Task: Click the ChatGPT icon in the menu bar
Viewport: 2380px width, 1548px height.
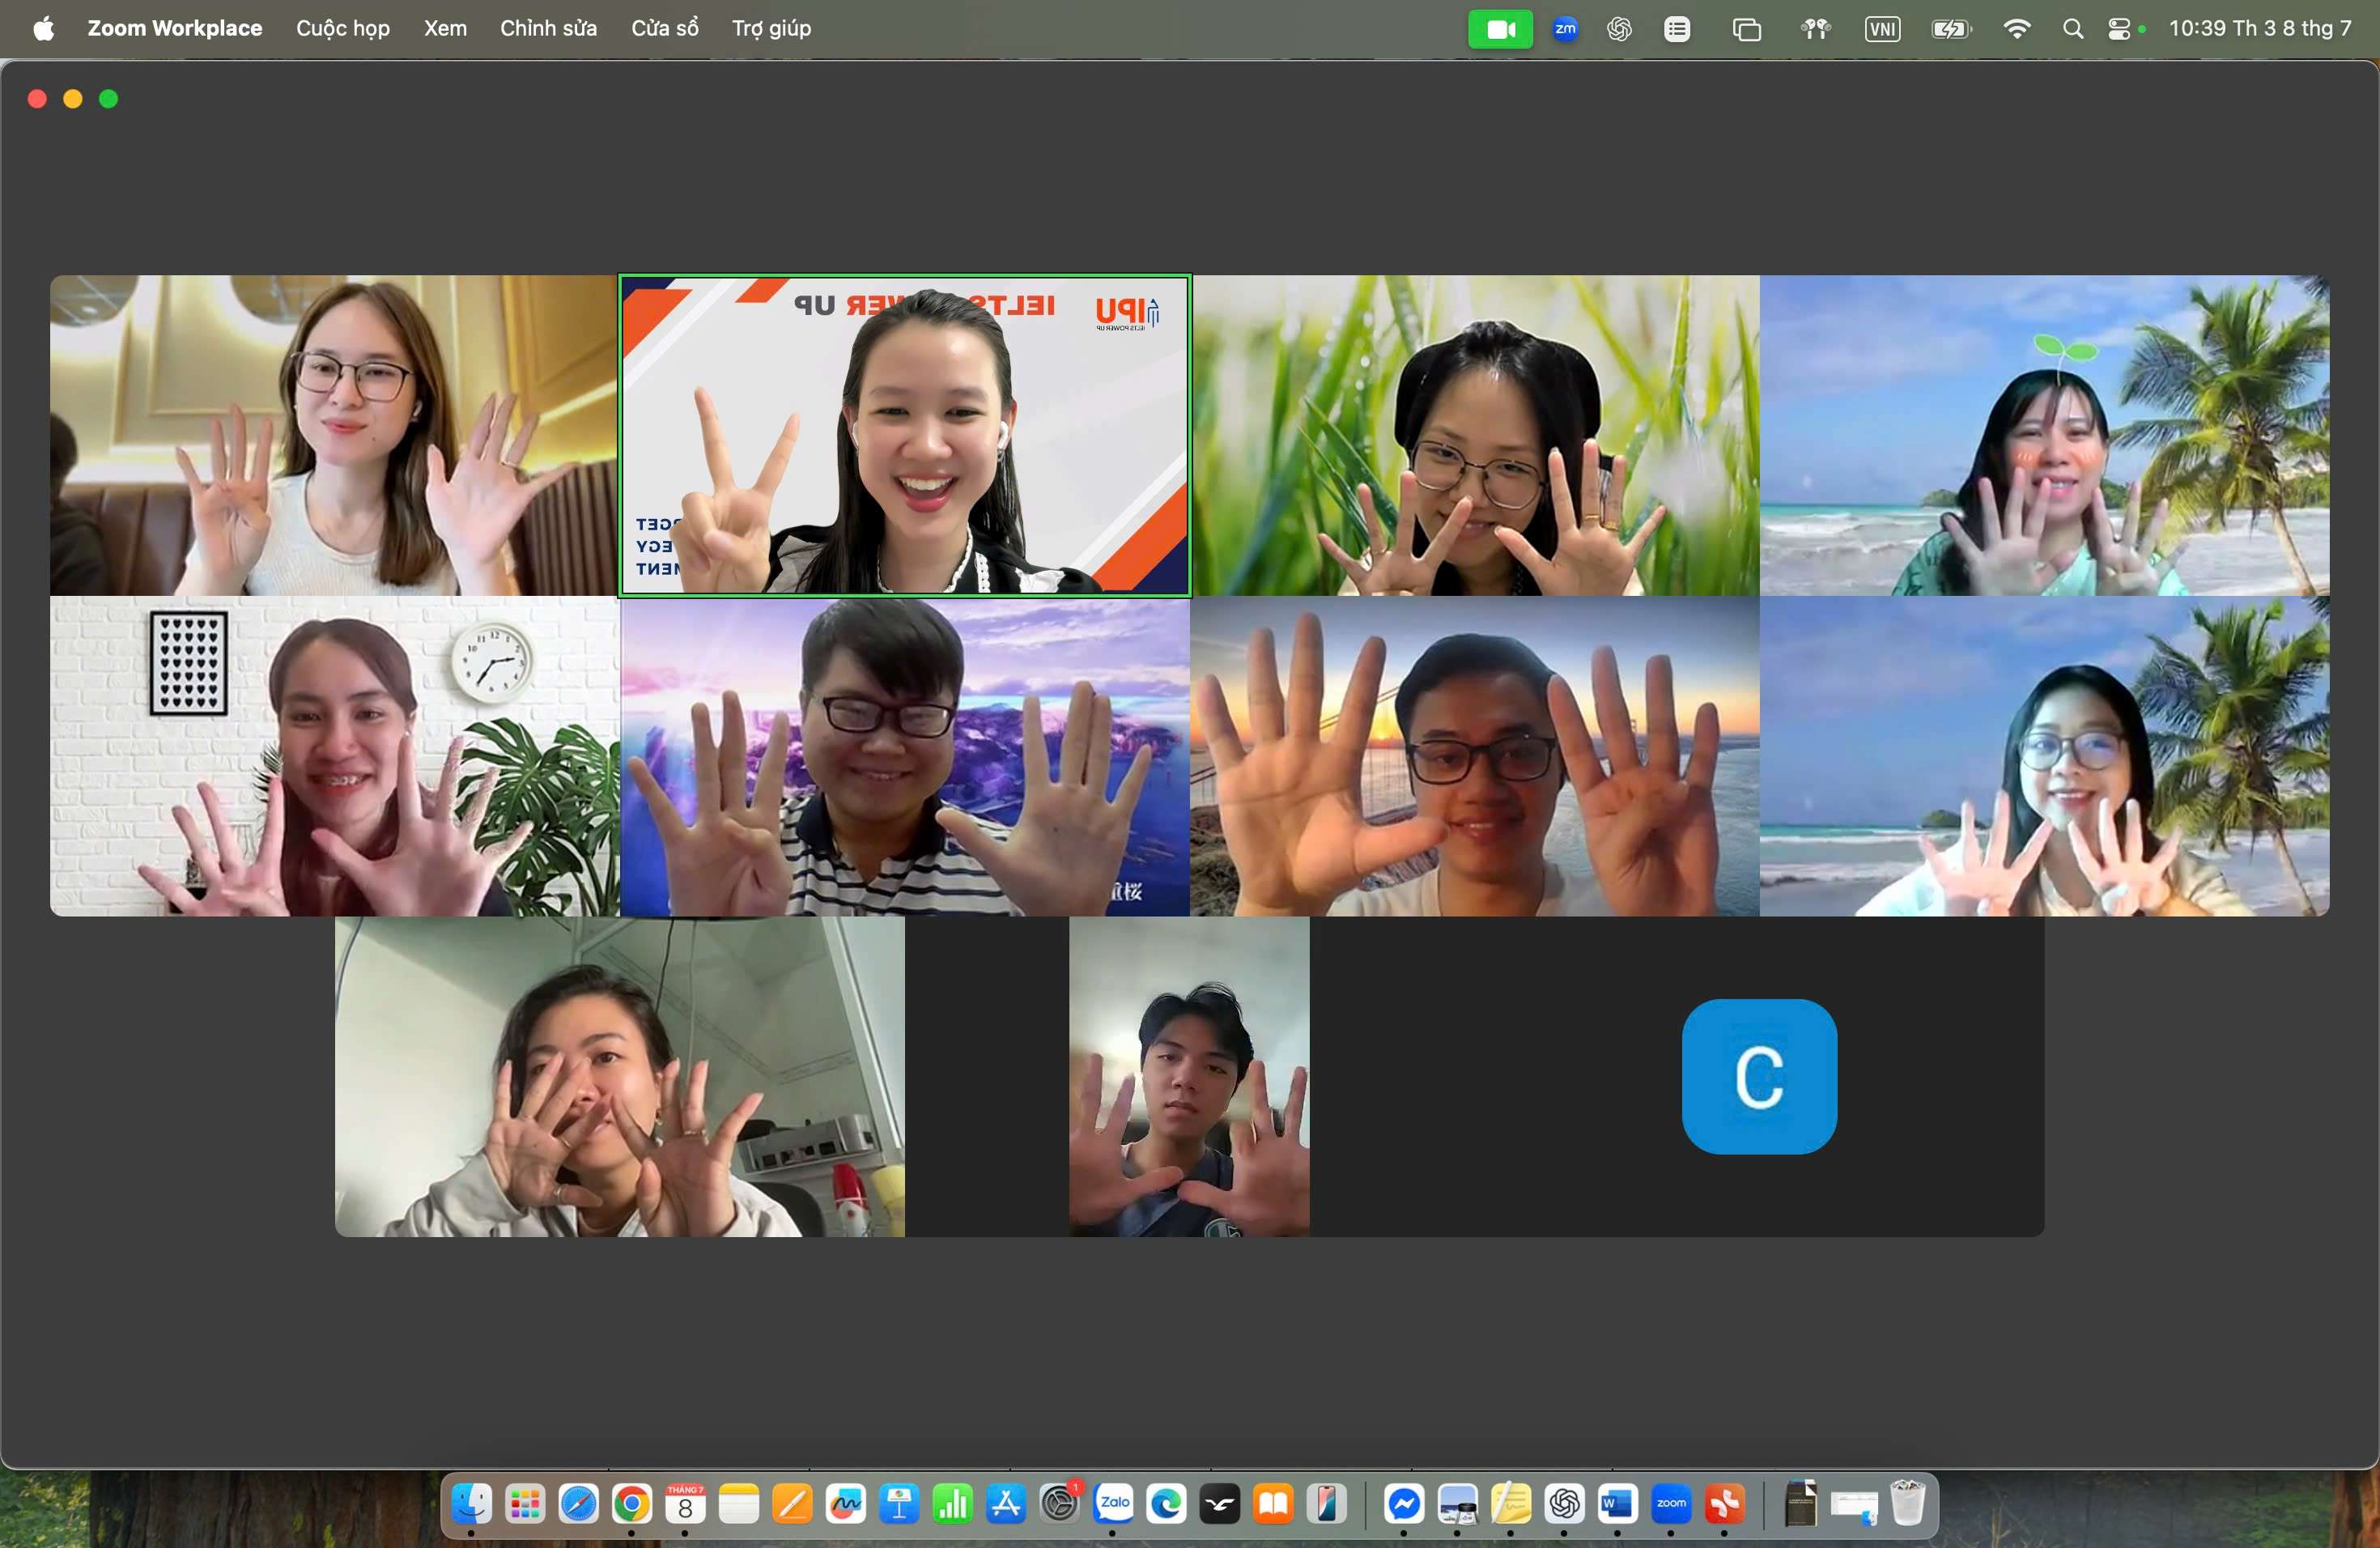Action: coord(1619,29)
